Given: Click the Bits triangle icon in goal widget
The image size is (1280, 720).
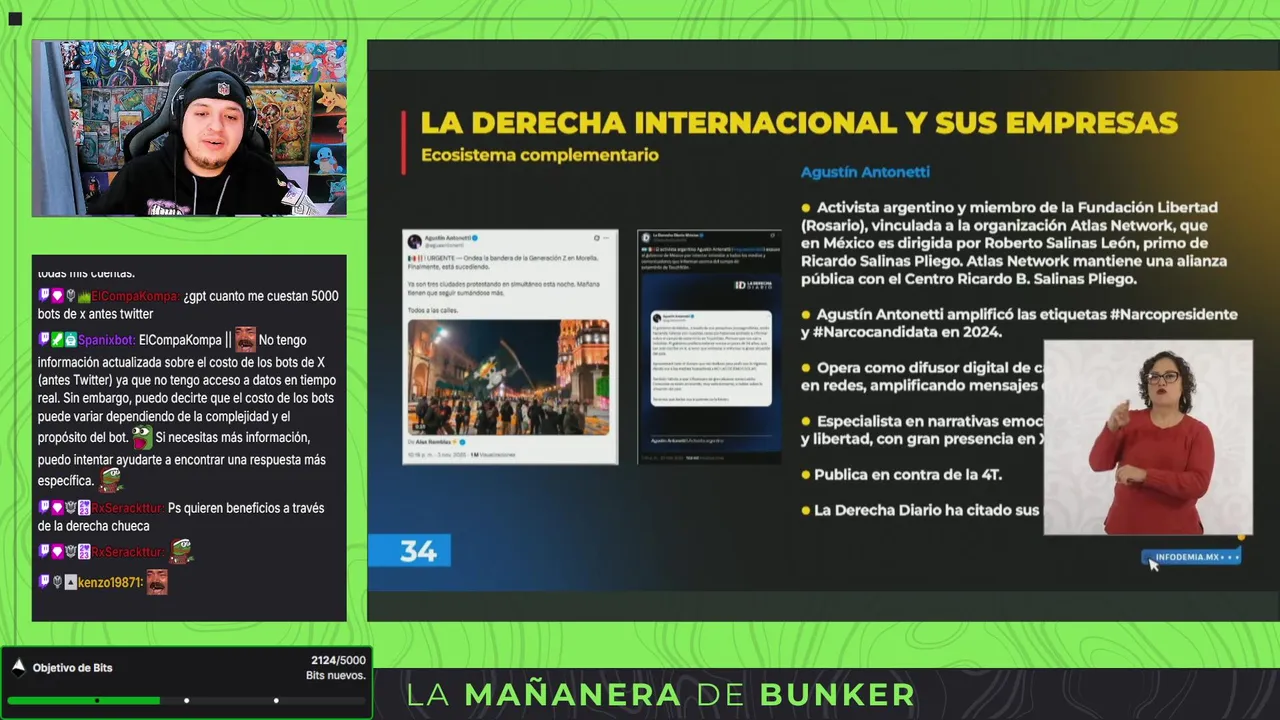Looking at the screenshot, I should point(18,667).
